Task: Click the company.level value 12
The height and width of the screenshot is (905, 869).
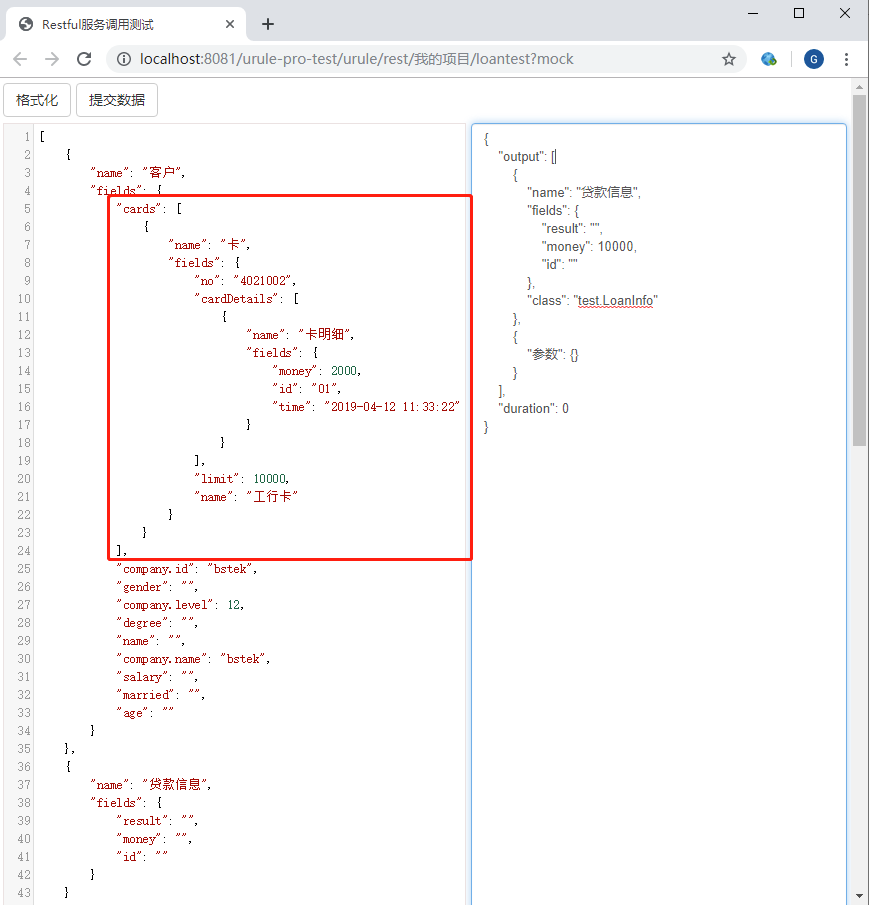Action: click(234, 605)
